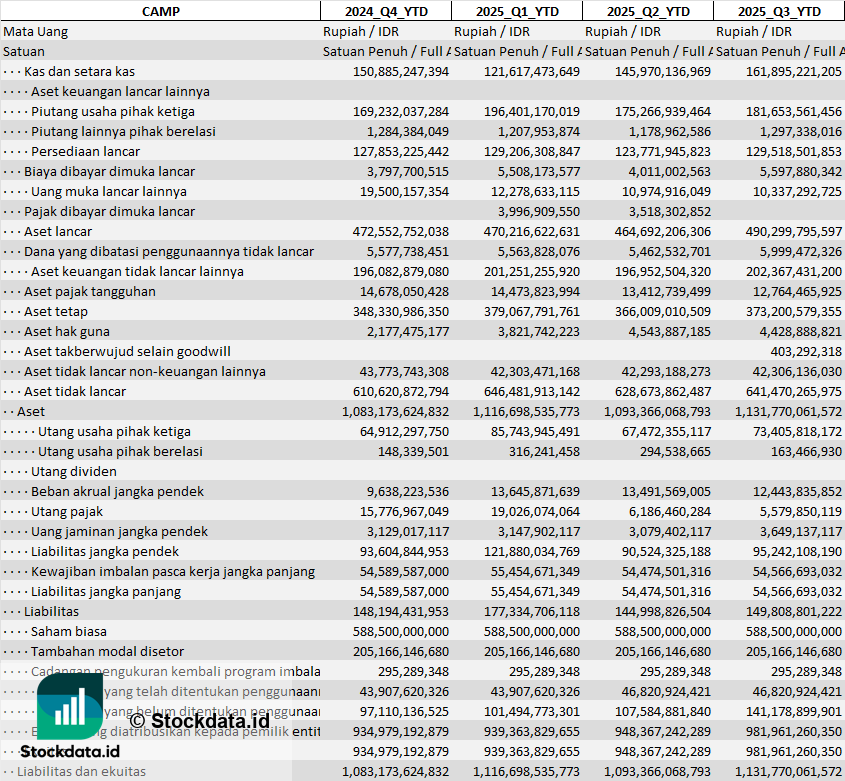Viewport: 845px width, 781px height.
Task: Select the 2025_Q1_YTD column header
Action: pyautogui.click(x=516, y=11)
